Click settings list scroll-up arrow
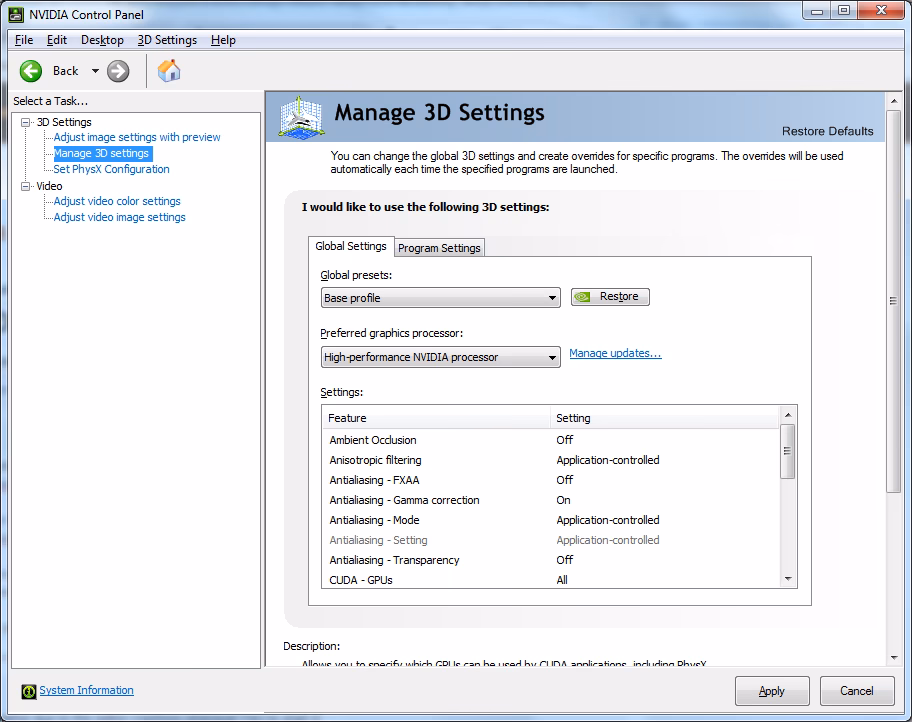The image size is (912, 722). tap(788, 415)
